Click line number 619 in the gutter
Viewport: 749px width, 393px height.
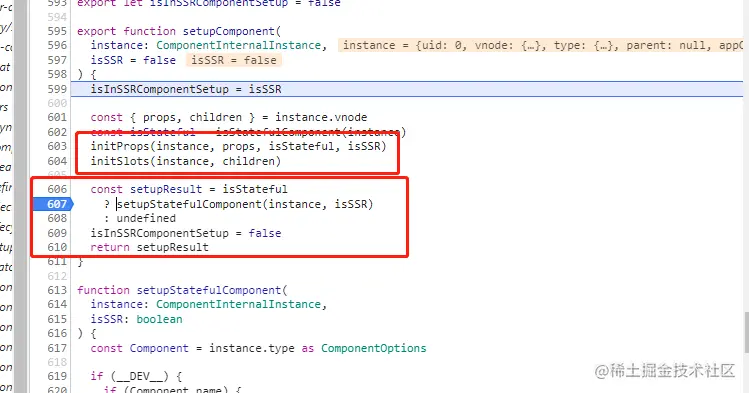57,376
